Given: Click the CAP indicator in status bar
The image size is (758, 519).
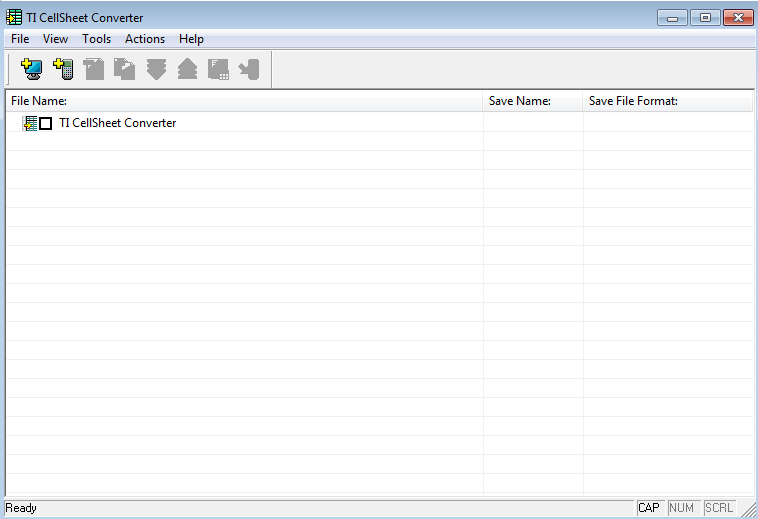Looking at the screenshot, I should point(649,508).
